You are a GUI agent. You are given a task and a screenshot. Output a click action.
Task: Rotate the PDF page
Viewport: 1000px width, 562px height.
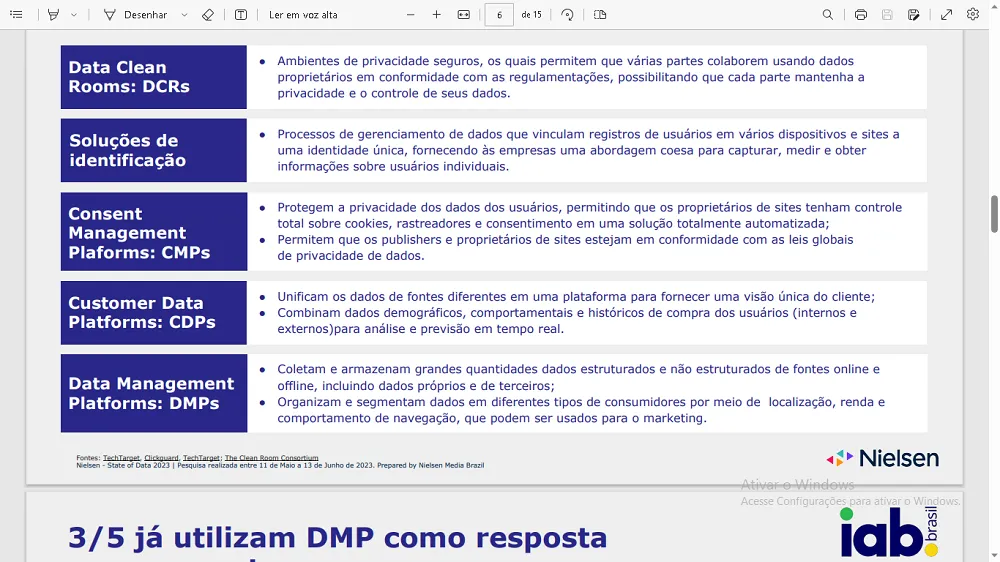point(568,14)
